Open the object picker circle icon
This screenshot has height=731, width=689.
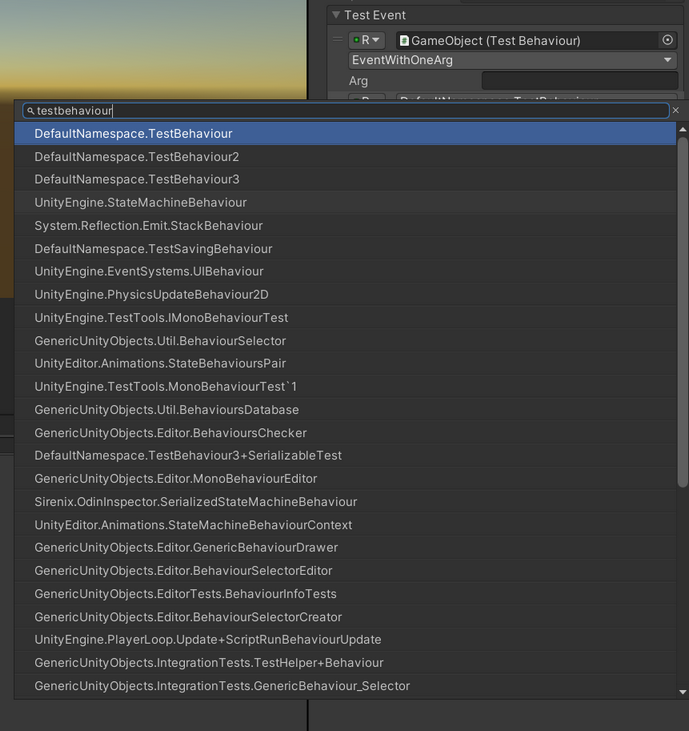[668, 41]
